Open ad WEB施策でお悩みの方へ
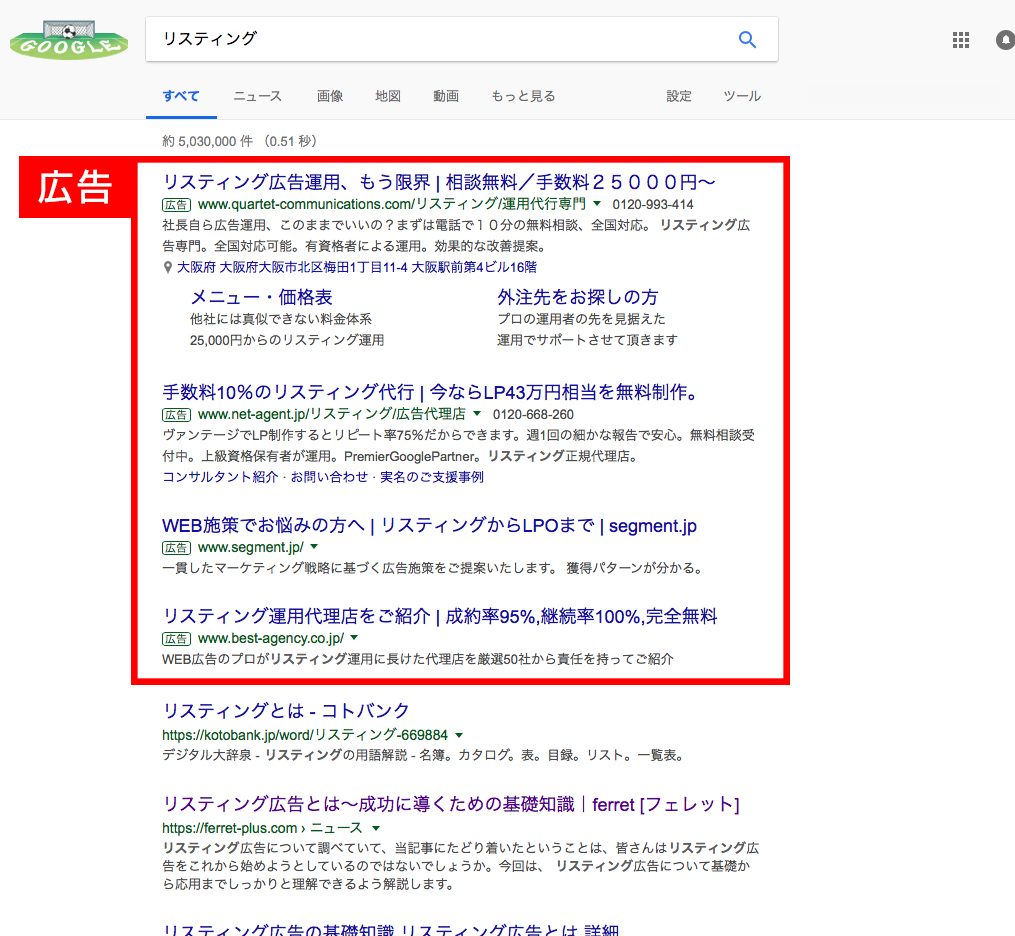The image size is (1015, 936). [429, 526]
